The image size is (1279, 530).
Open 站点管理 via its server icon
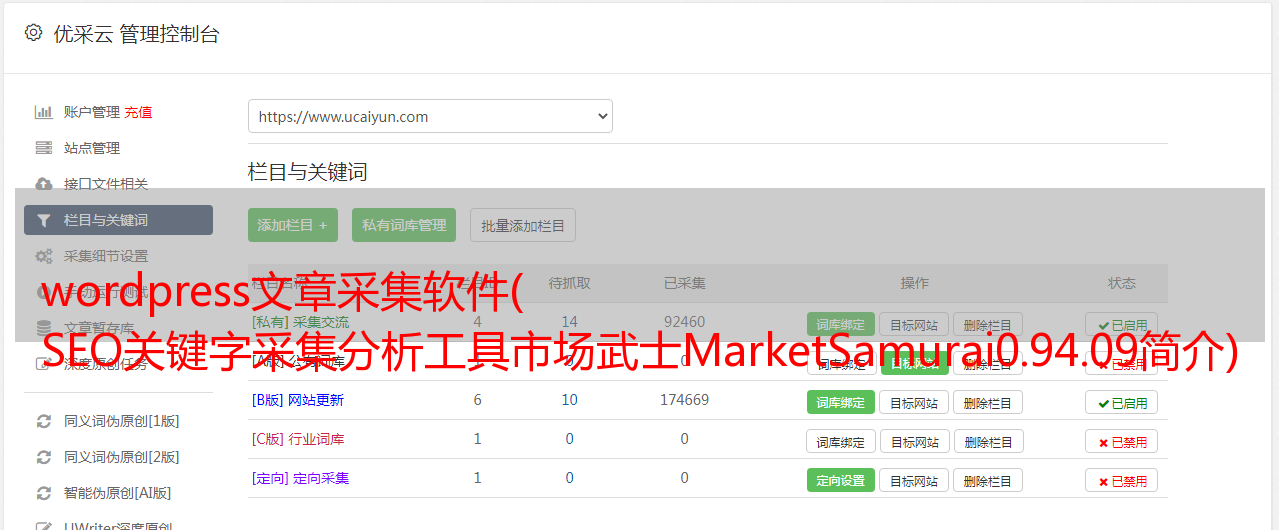click(x=43, y=148)
